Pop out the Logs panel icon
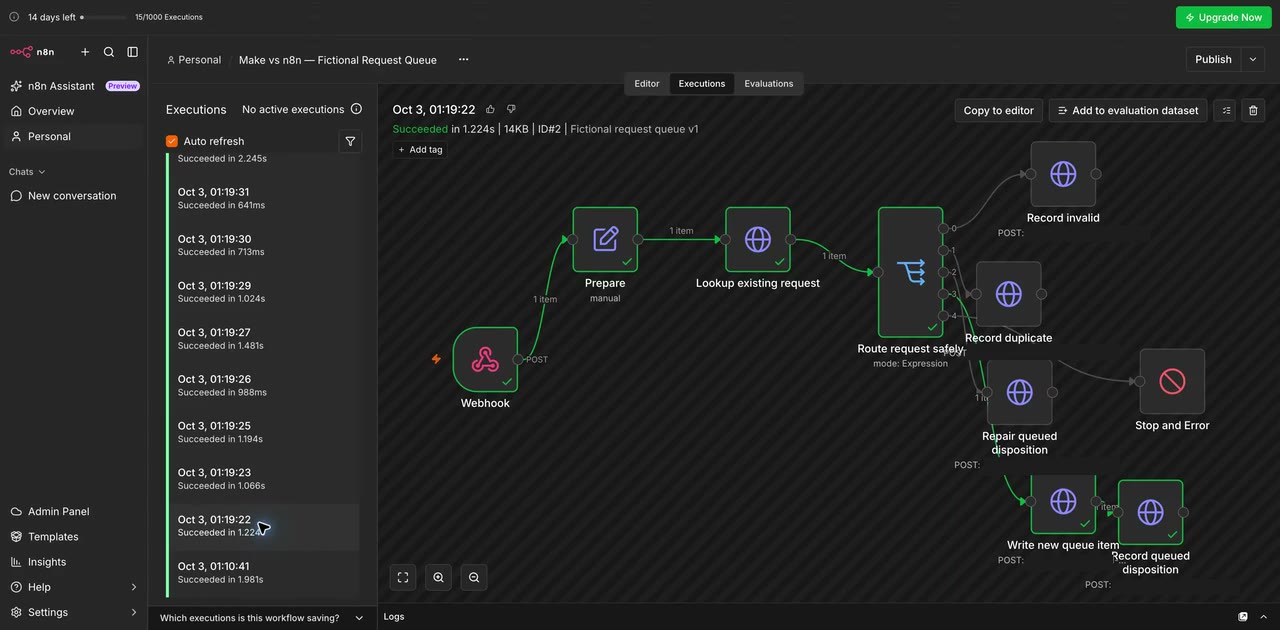Screen dimensions: 1280x630 click(x=1243, y=617)
